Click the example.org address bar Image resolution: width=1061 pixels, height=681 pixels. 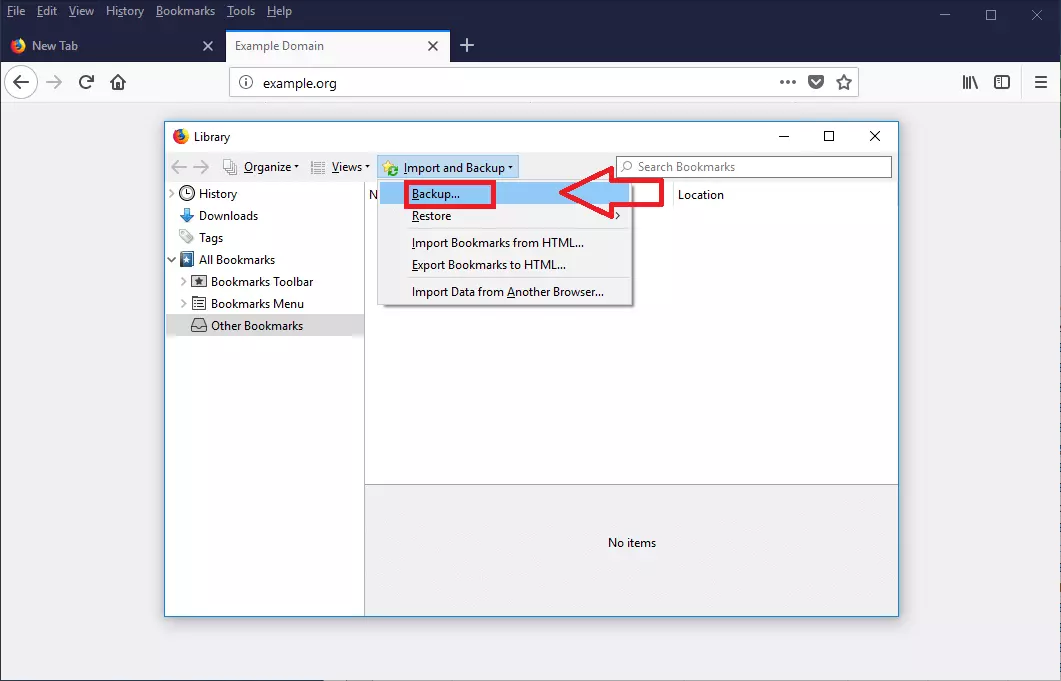543,83
